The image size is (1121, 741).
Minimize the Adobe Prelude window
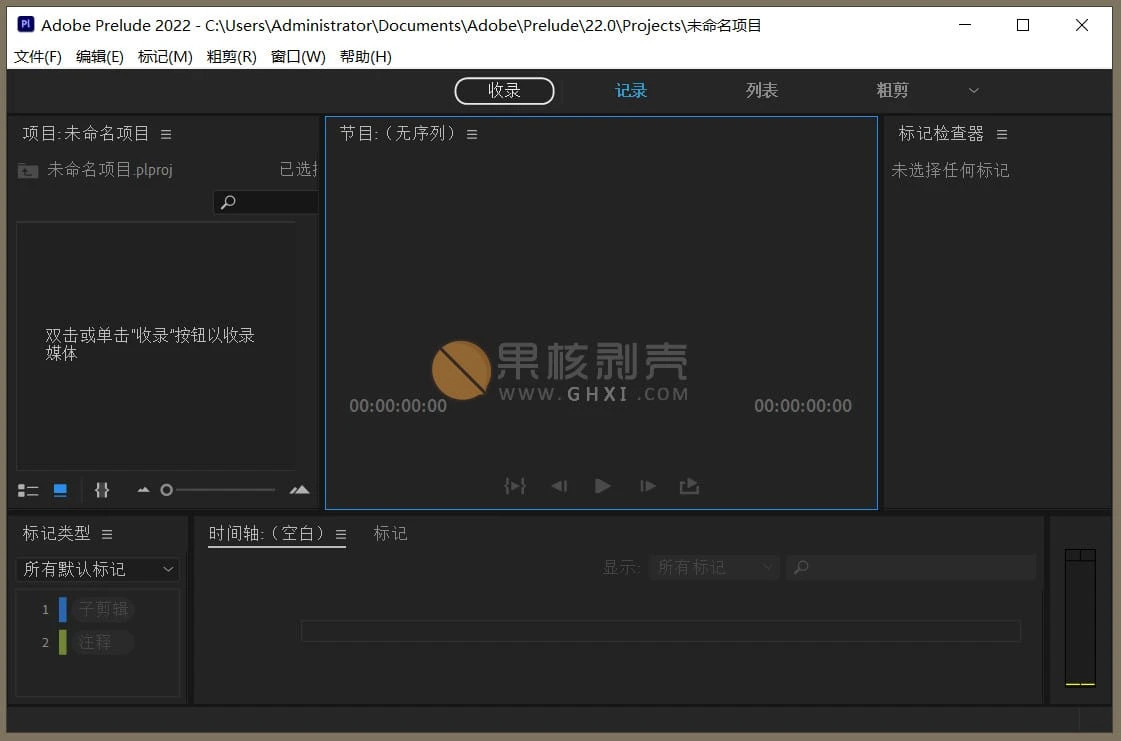click(x=964, y=25)
